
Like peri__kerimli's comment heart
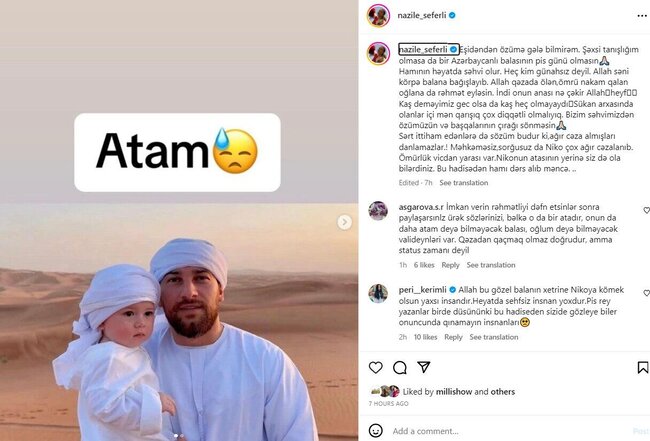646,293
